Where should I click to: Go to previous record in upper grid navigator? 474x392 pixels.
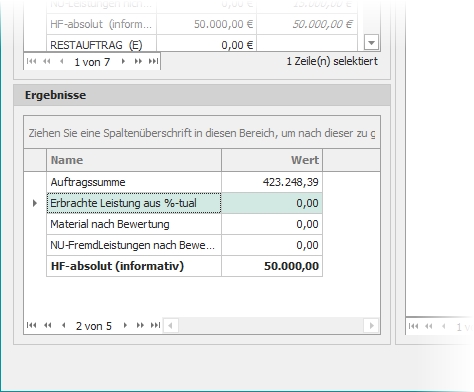coord(62,61)
